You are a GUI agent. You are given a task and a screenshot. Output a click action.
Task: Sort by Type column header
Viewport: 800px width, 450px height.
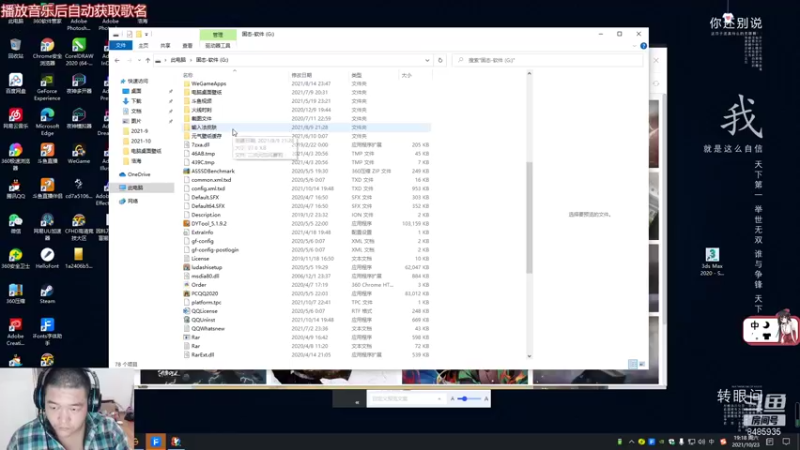click(374, 75)
